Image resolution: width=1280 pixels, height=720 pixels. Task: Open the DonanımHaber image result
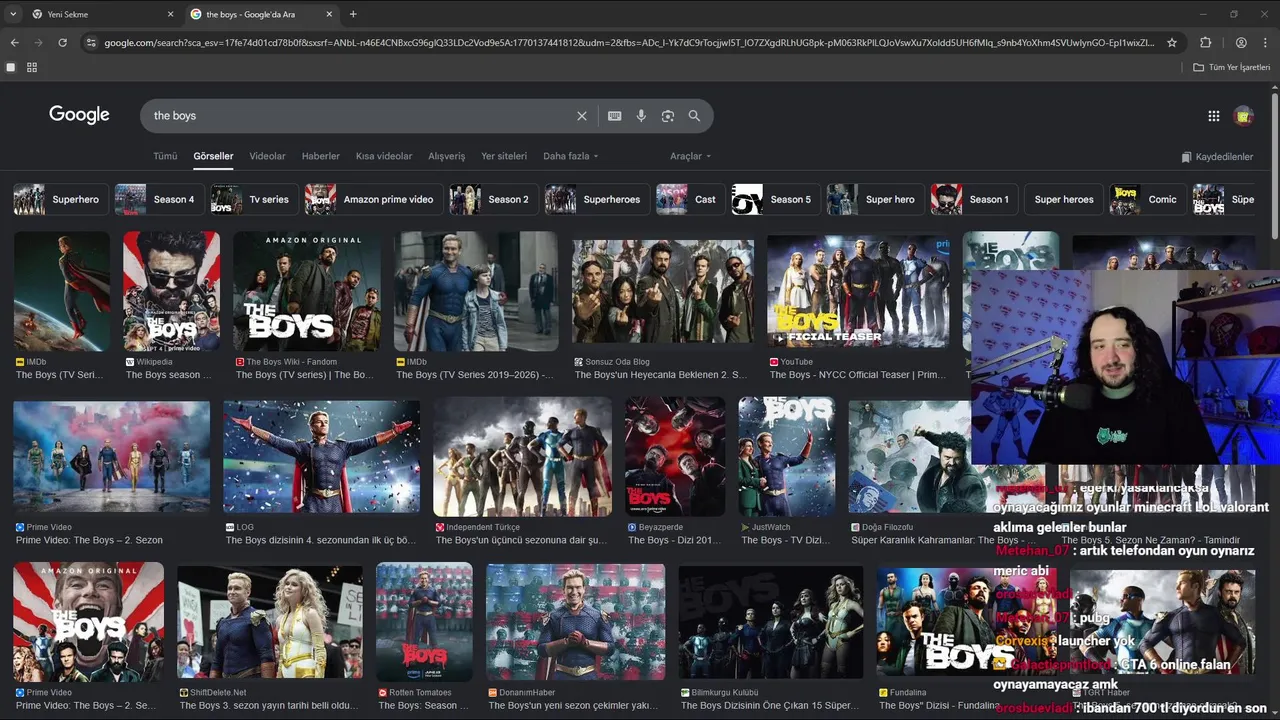click(x=575, y=622)
